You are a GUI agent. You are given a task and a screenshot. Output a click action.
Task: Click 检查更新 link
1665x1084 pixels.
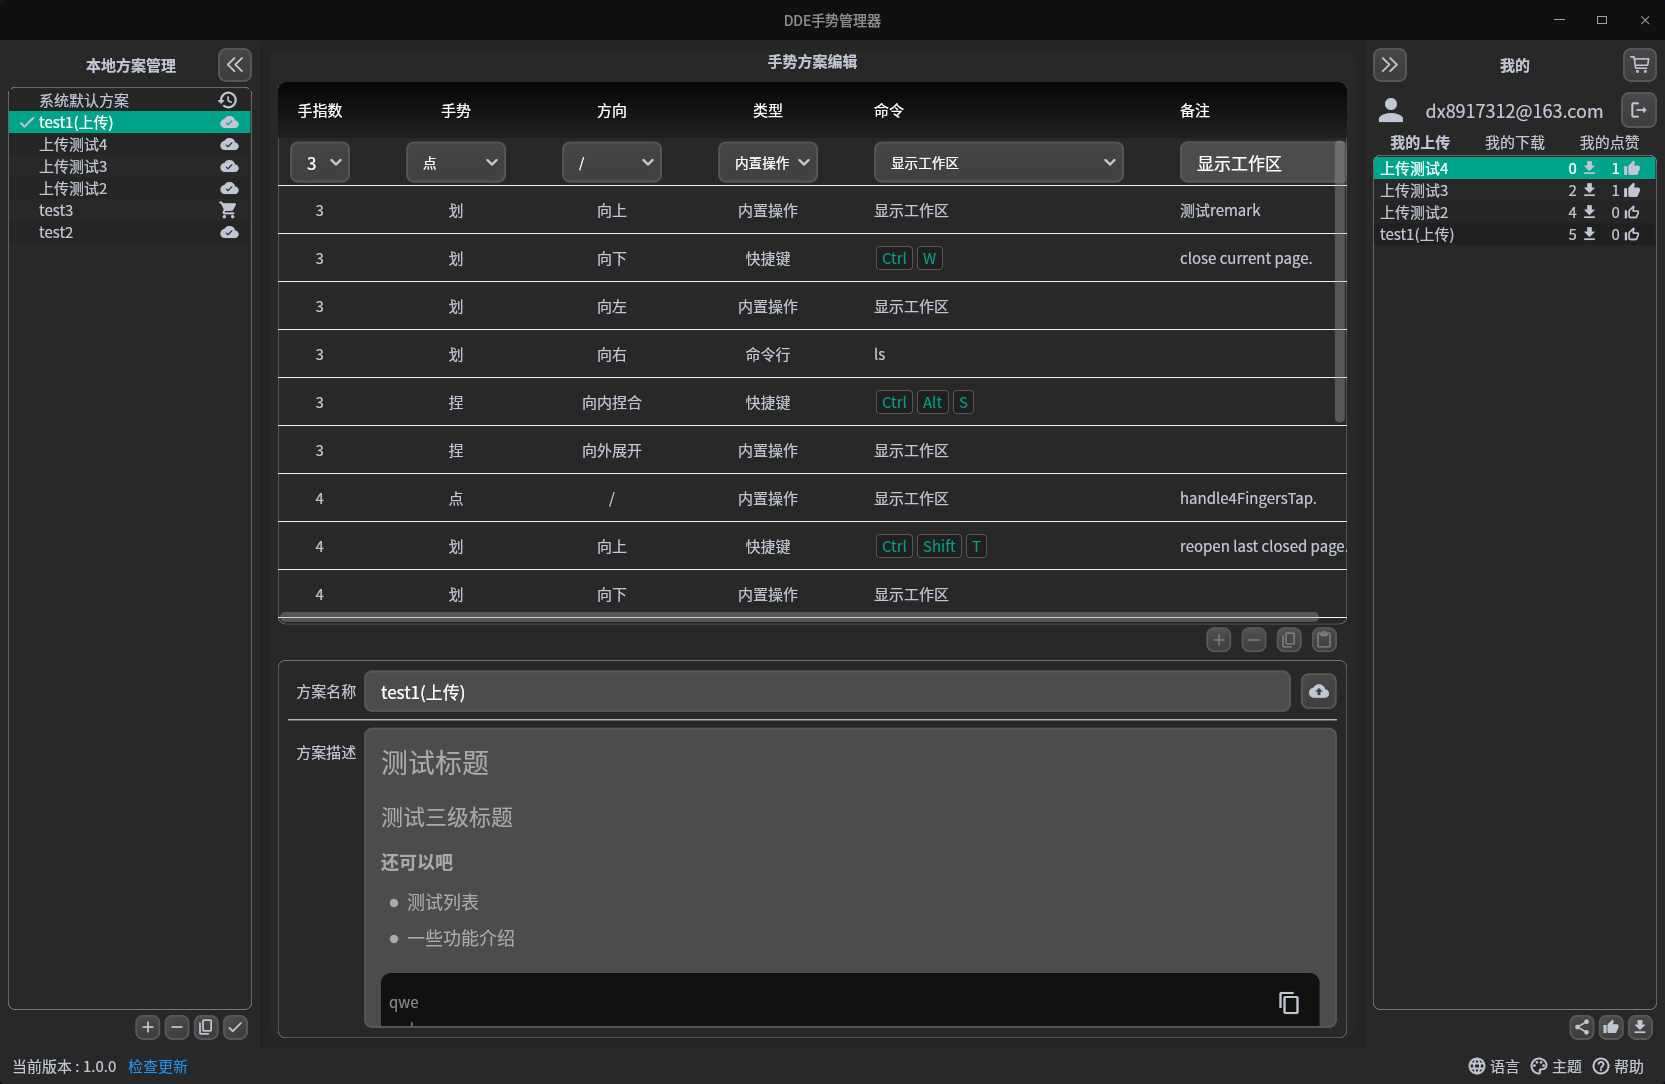158,1067
